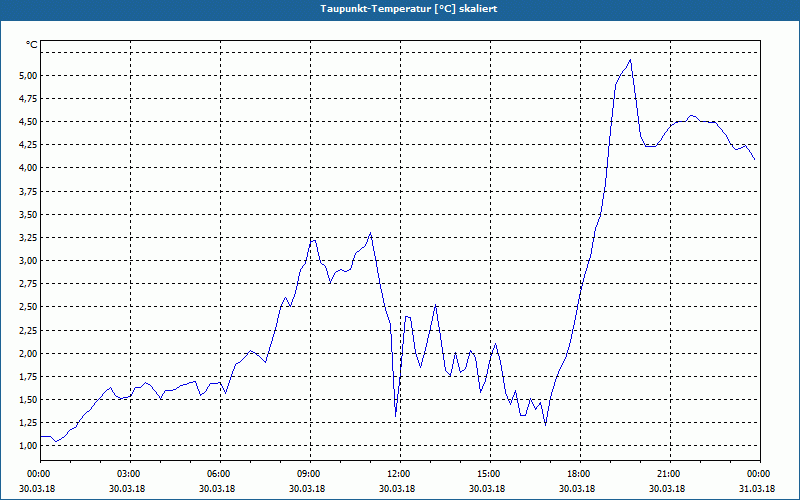Select the 2,25 y-axis label
This screenshot has width=800, height=500.
[x=29, y=330]
